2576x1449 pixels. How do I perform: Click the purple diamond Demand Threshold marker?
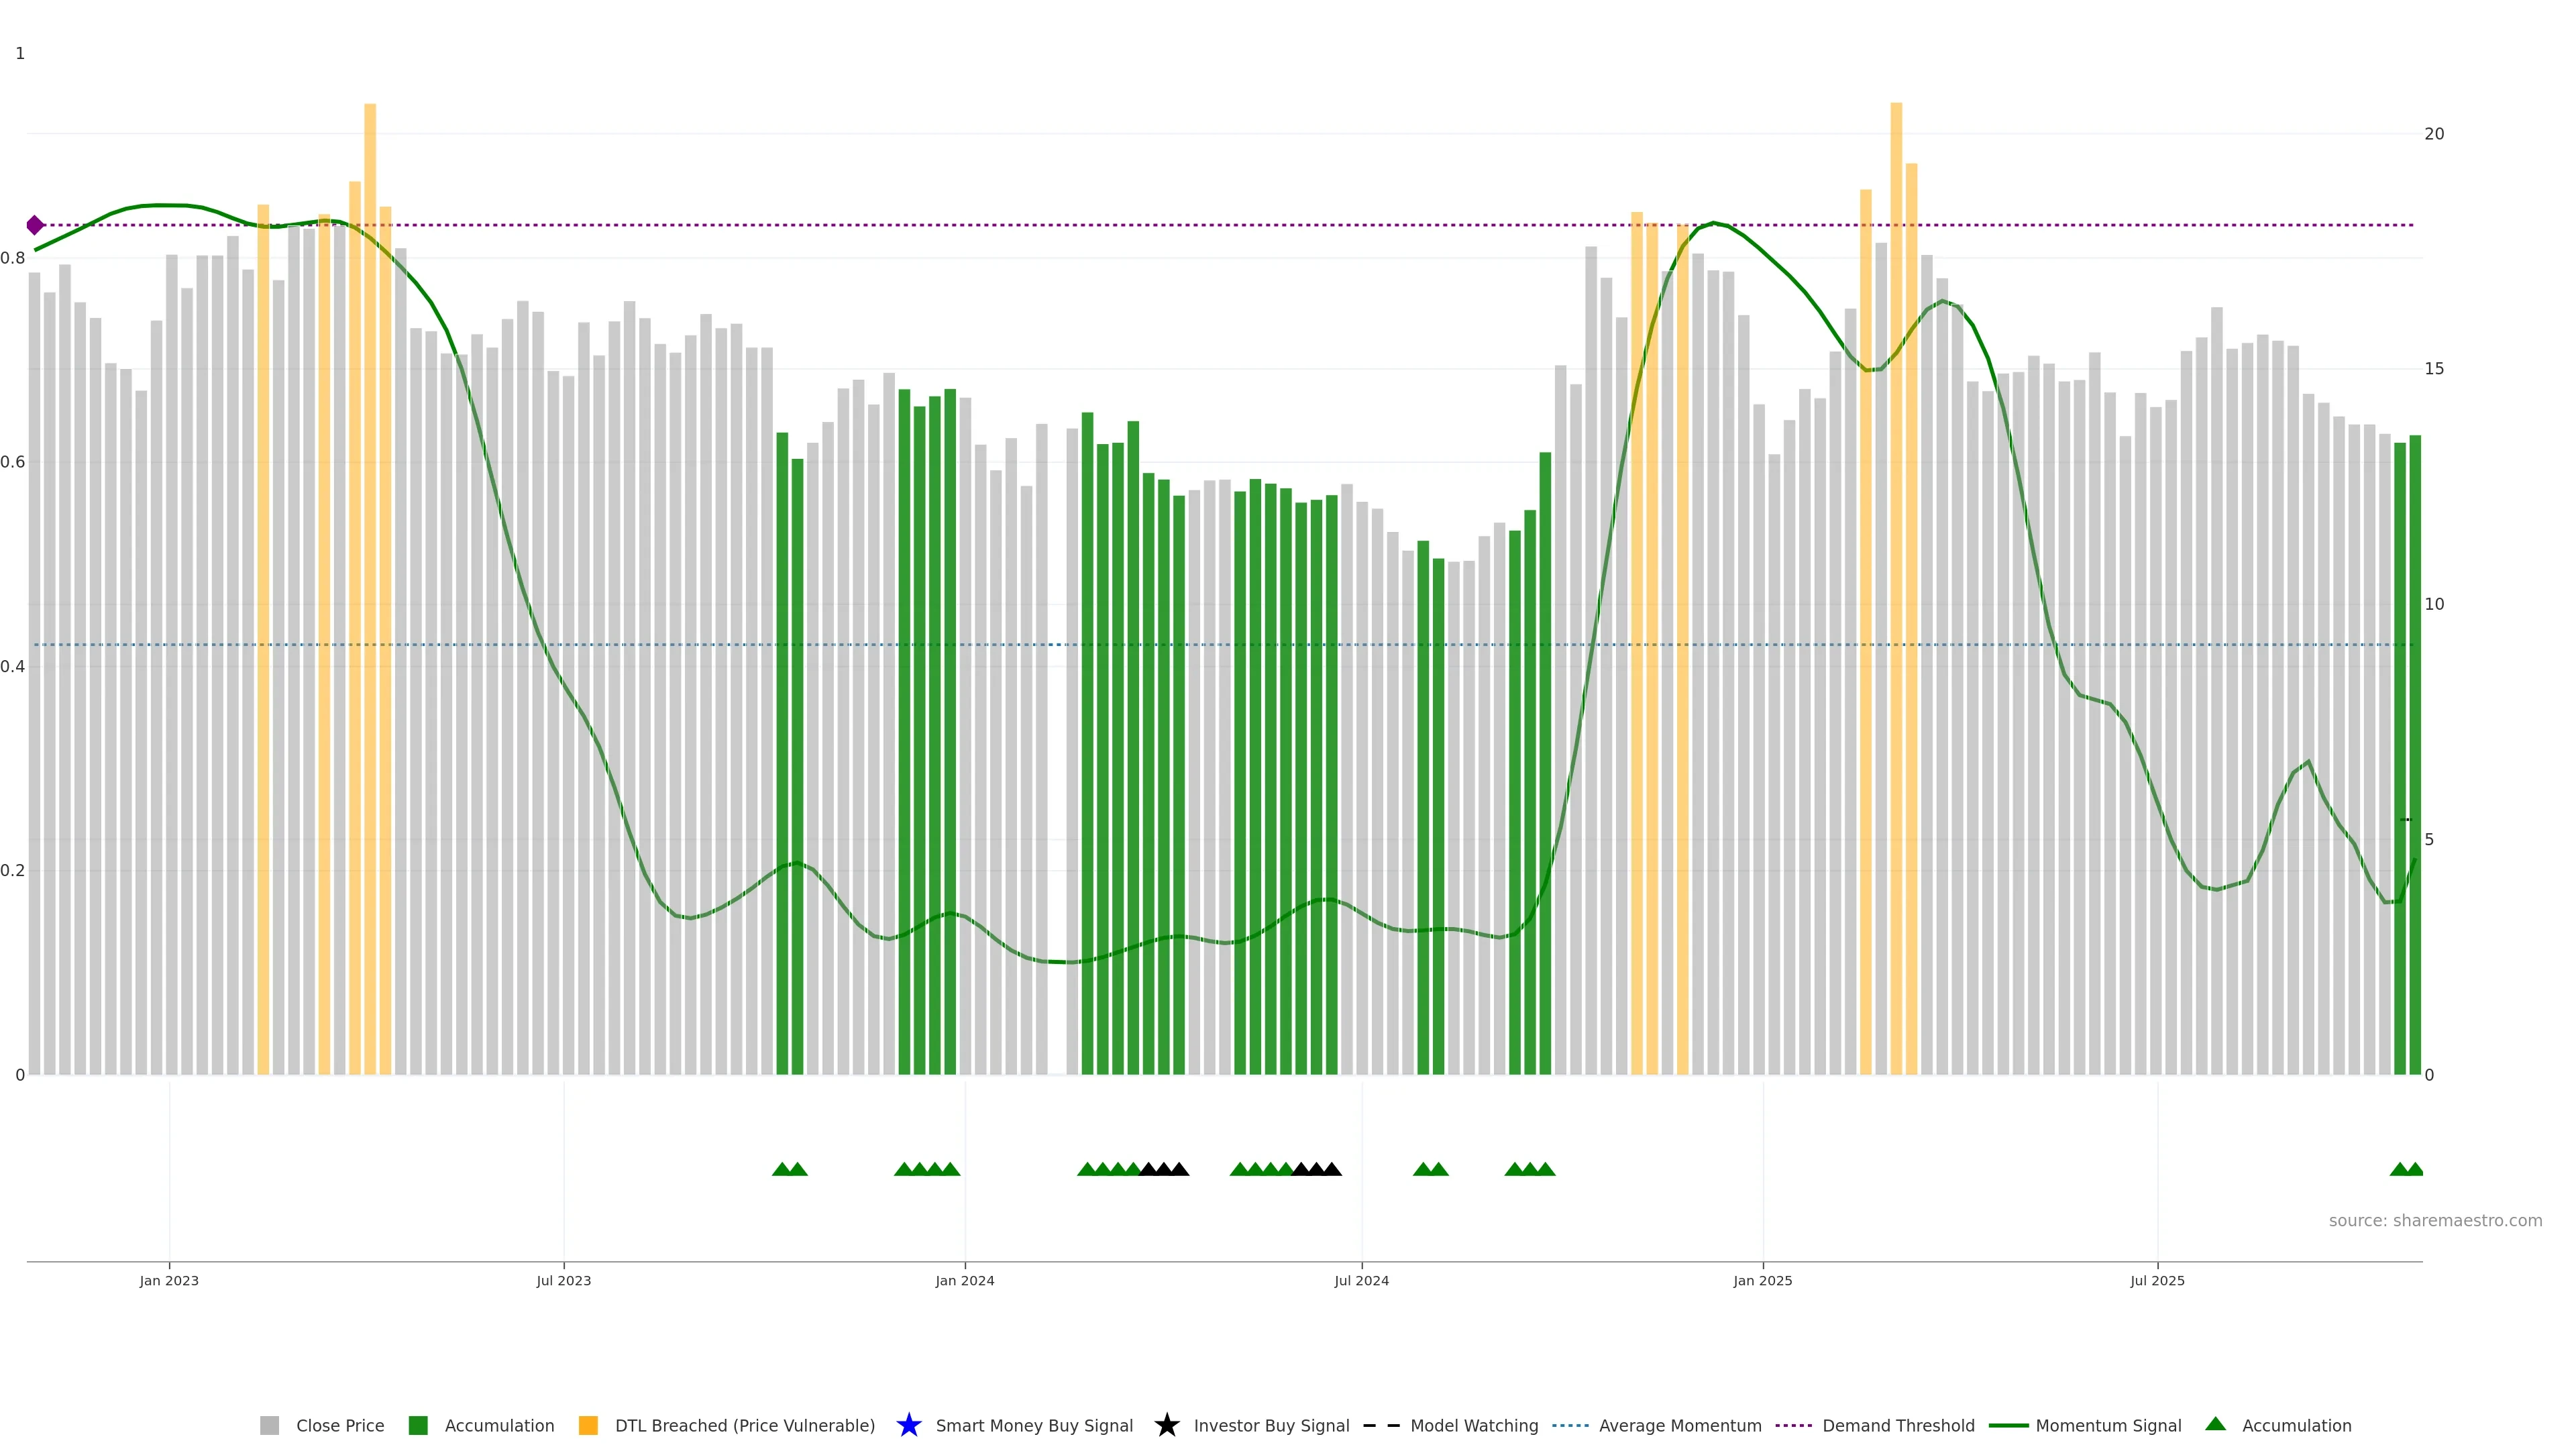pos(35,225)
